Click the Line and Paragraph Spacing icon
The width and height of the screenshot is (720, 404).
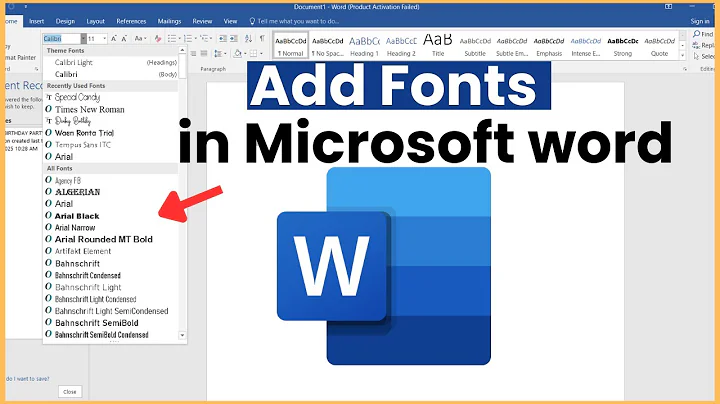pyautogui.click(x=218, y=54)
